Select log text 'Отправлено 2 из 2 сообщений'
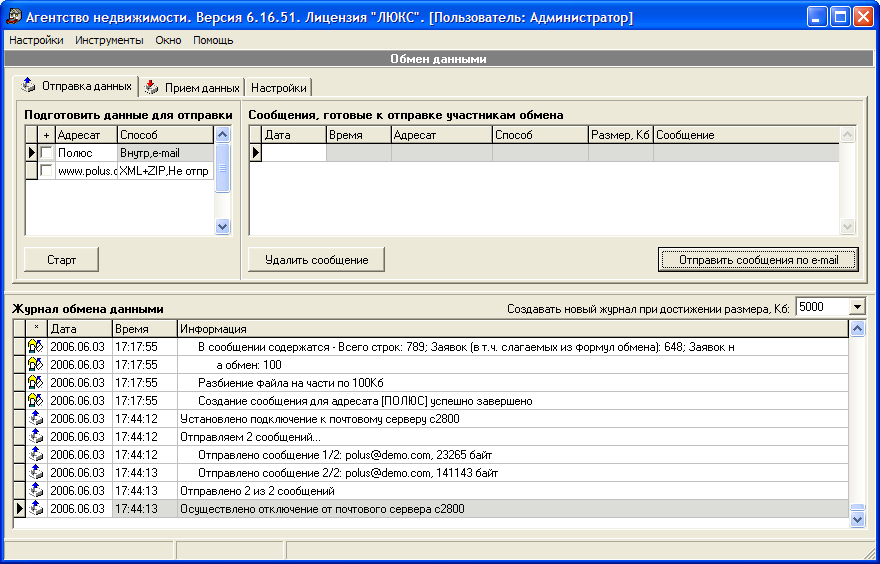The image size is (880, 564). pyautogui.click(x=257, y=491)
